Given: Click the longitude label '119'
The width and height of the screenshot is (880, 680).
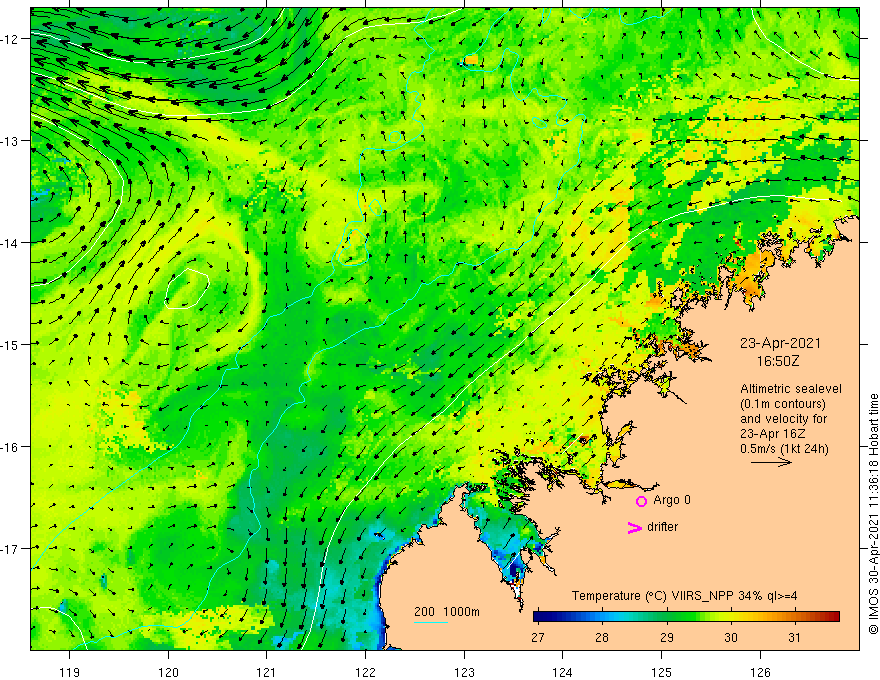Looking at the screenshot, I should tap(70, 672).
